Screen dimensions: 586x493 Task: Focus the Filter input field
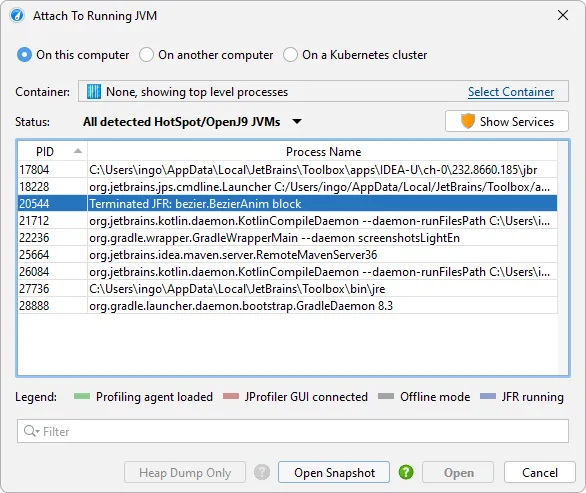293,431
